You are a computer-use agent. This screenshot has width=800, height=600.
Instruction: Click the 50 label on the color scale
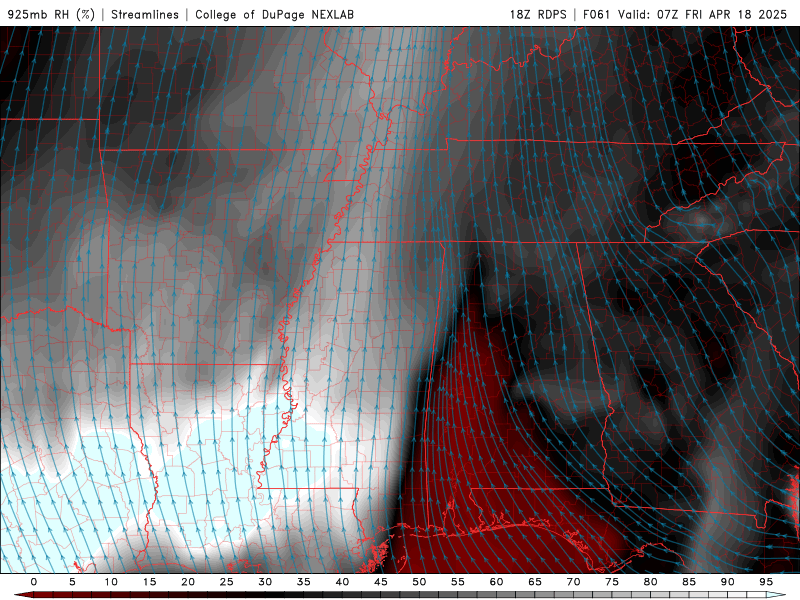419,582
